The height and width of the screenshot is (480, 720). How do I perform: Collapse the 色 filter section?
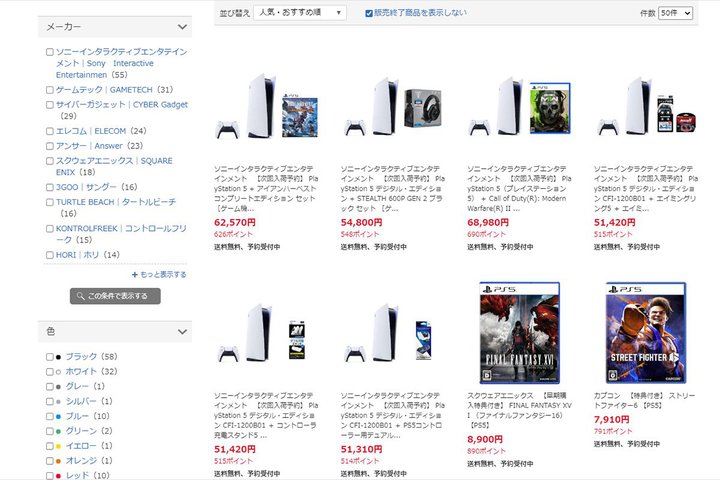pyautogui.click(x=182, y=332)
